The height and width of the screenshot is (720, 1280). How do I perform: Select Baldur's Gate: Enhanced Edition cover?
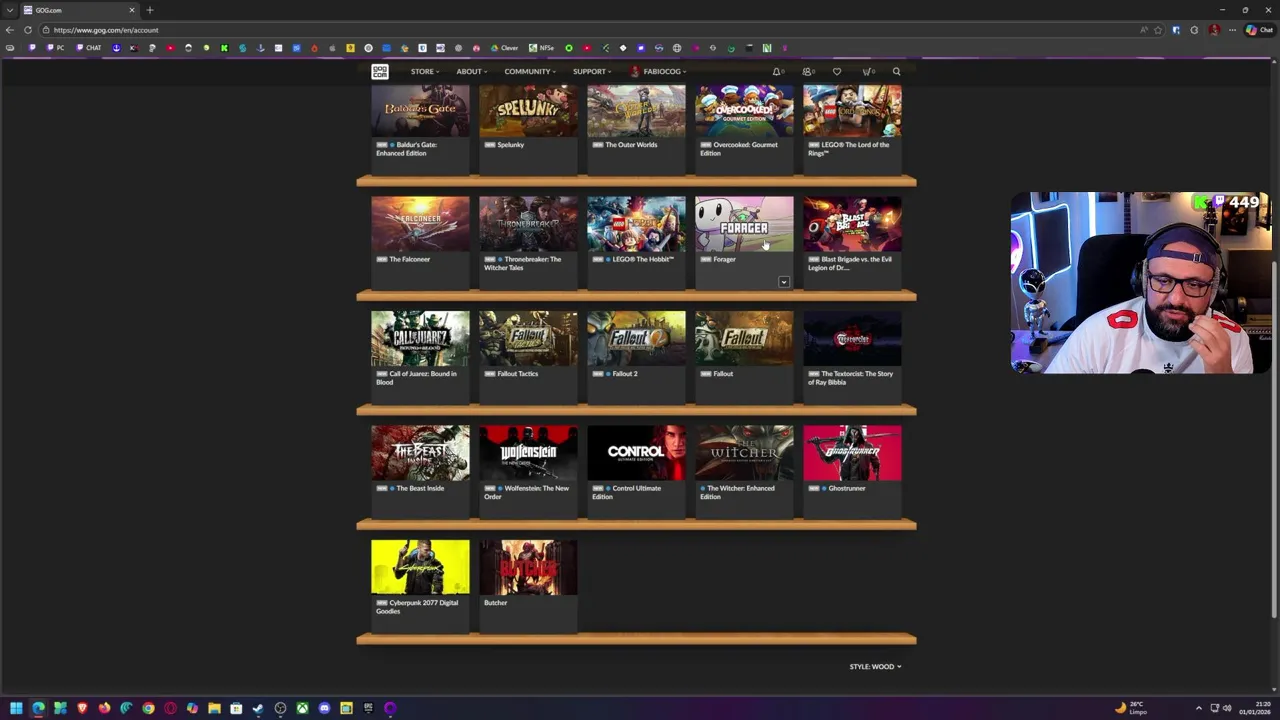[x=420, y=110]
